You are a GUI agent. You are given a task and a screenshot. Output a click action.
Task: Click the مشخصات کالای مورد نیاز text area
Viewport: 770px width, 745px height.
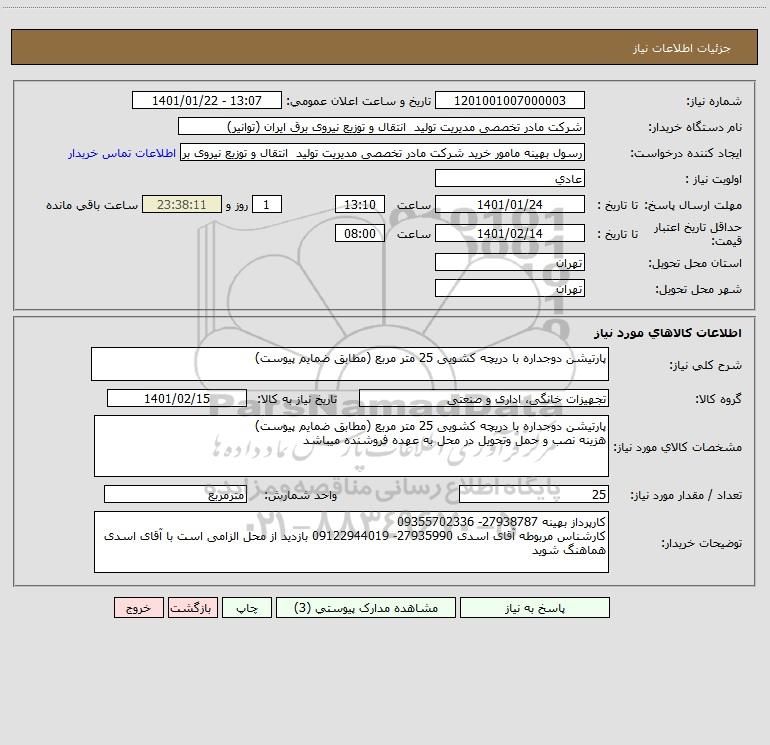(351, 446)
